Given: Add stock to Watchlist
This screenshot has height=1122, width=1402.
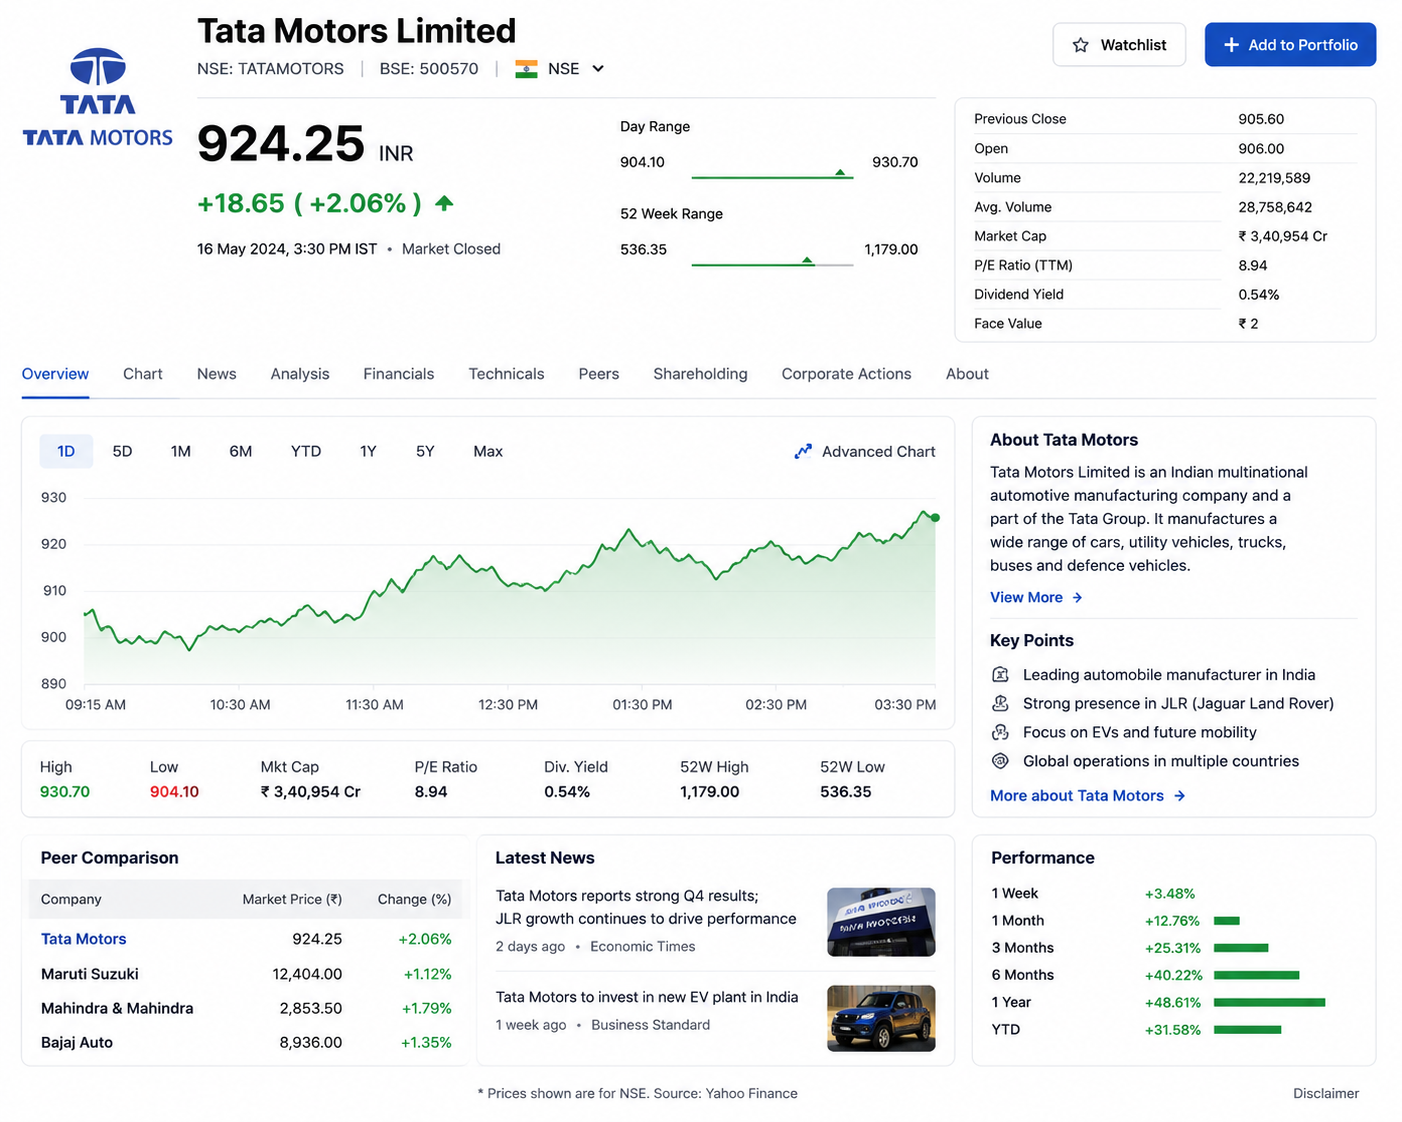Looking at the screenshot, I should 1119,45.
